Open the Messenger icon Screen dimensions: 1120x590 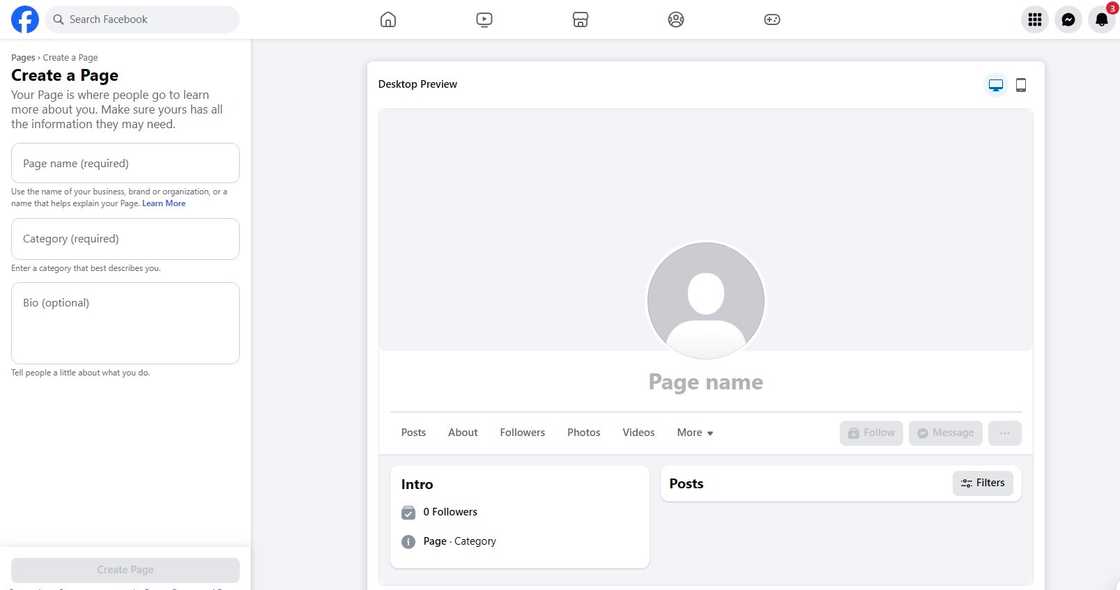point(1068,19)
